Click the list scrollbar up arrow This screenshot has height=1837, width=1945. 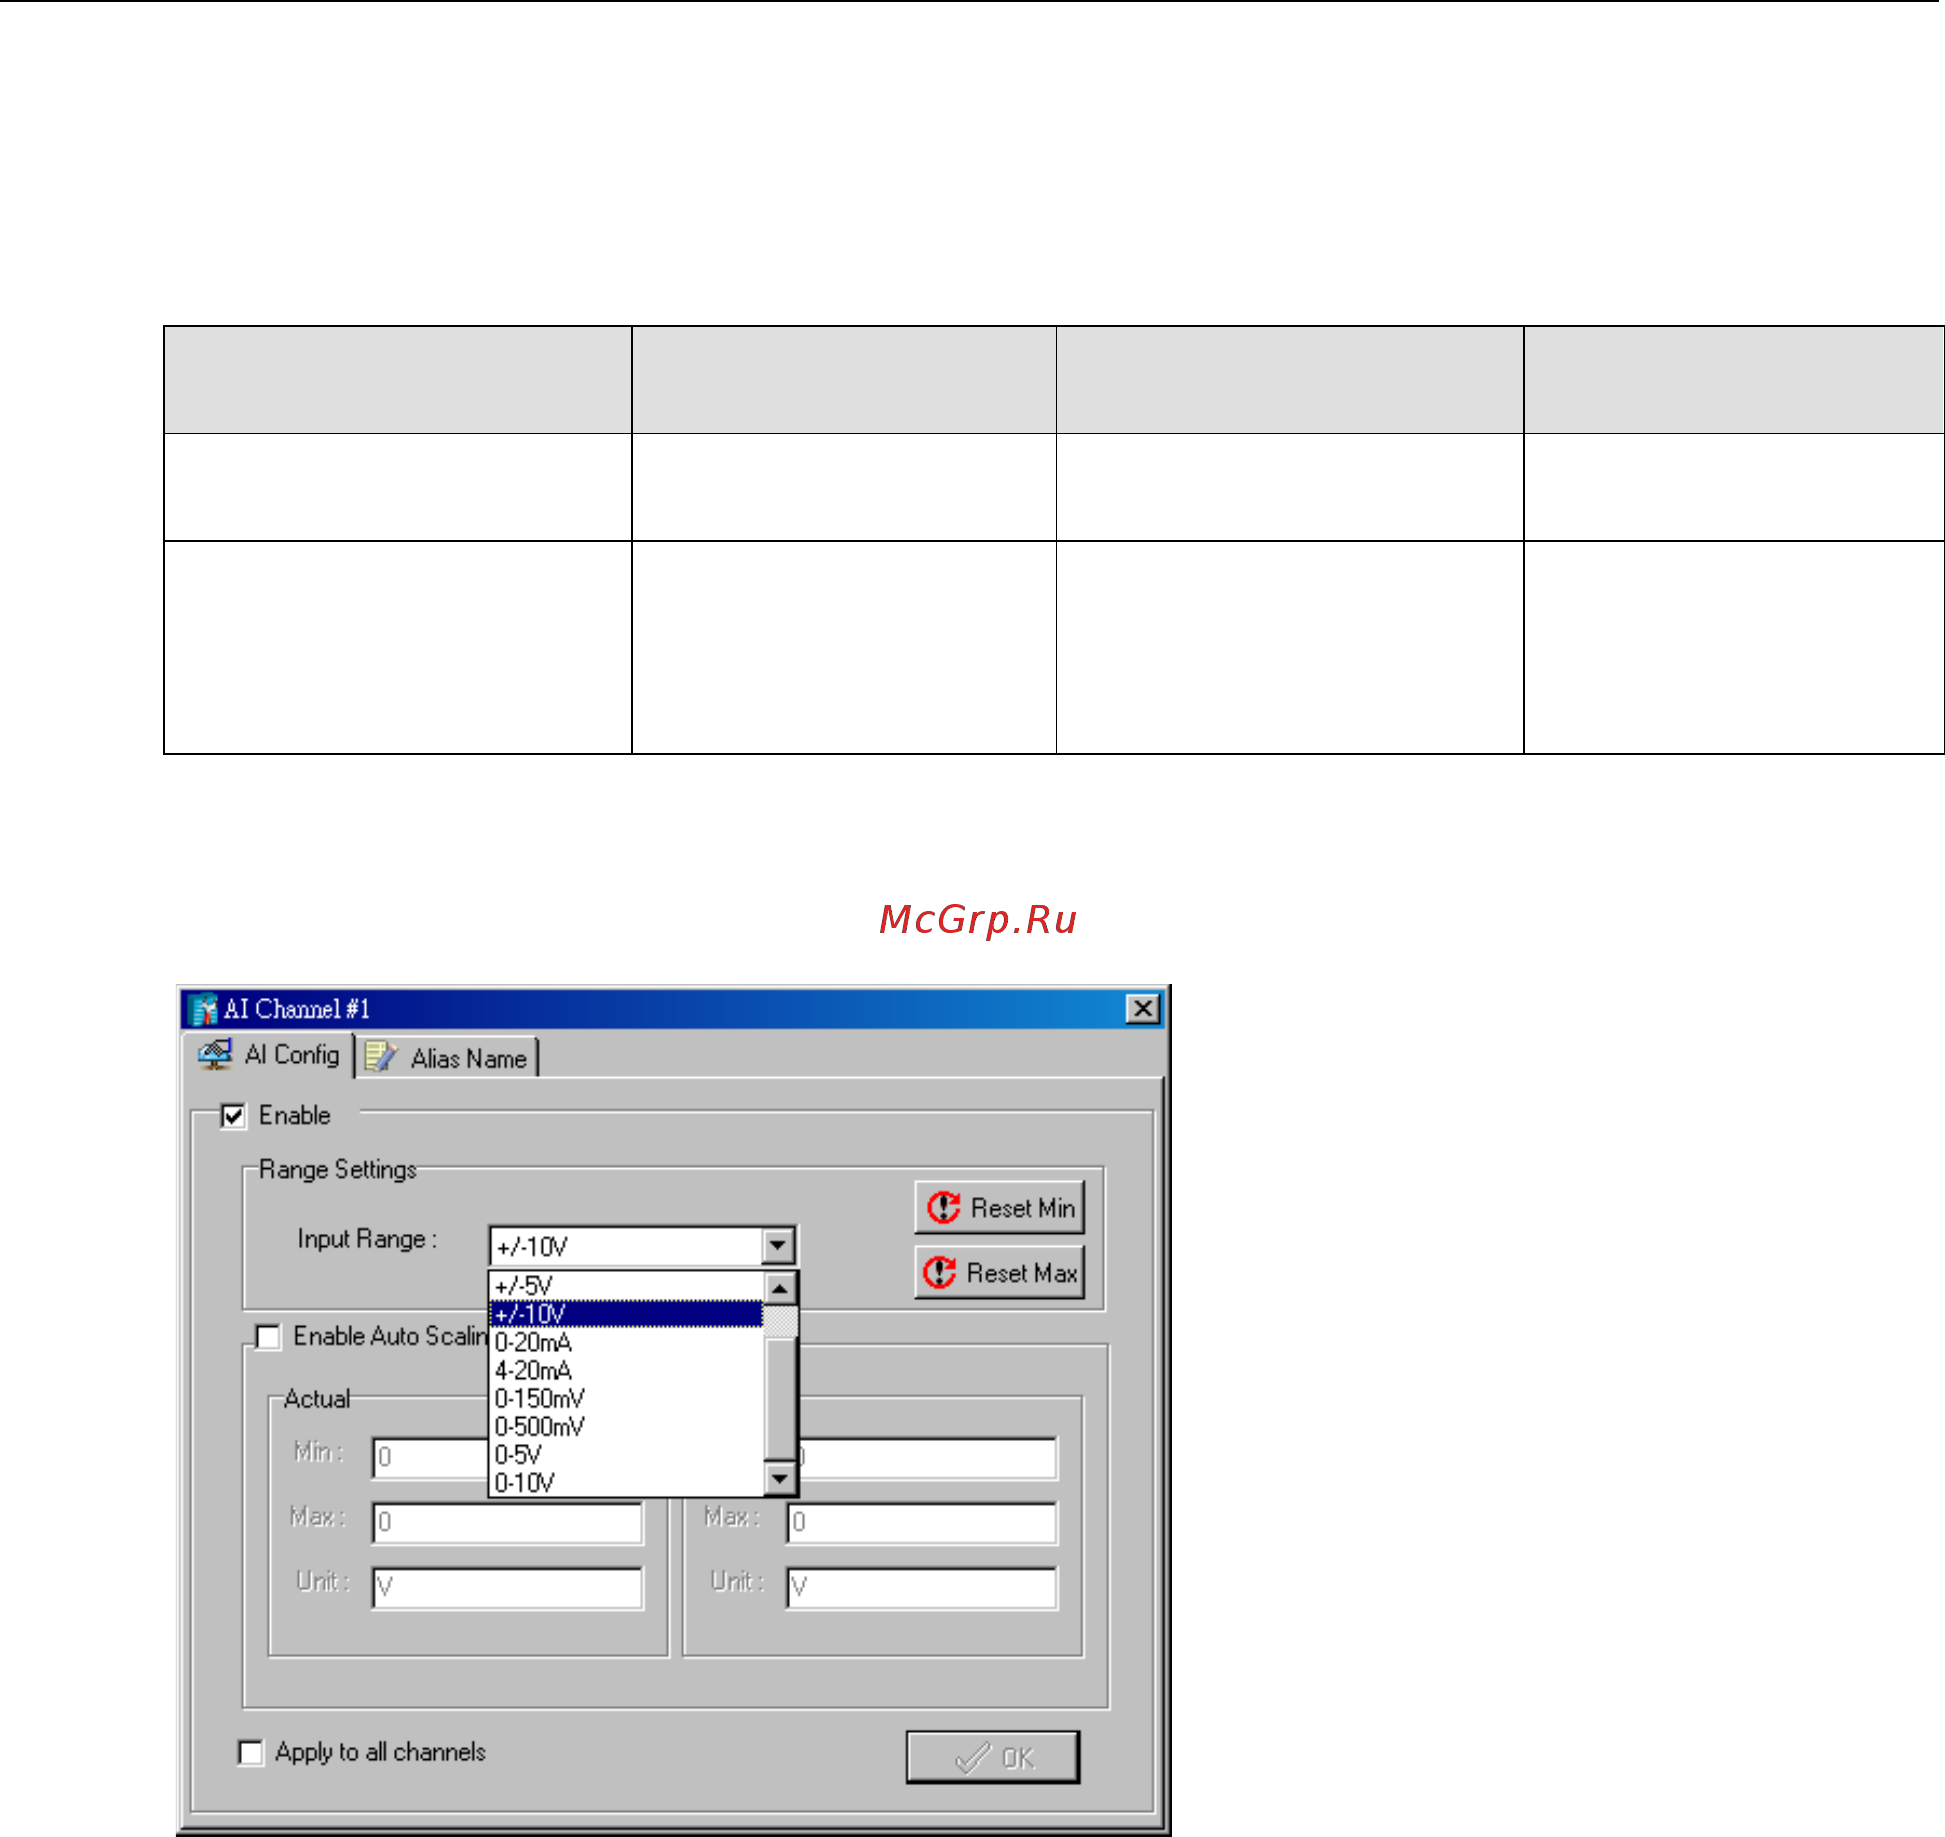[780, 1288]
